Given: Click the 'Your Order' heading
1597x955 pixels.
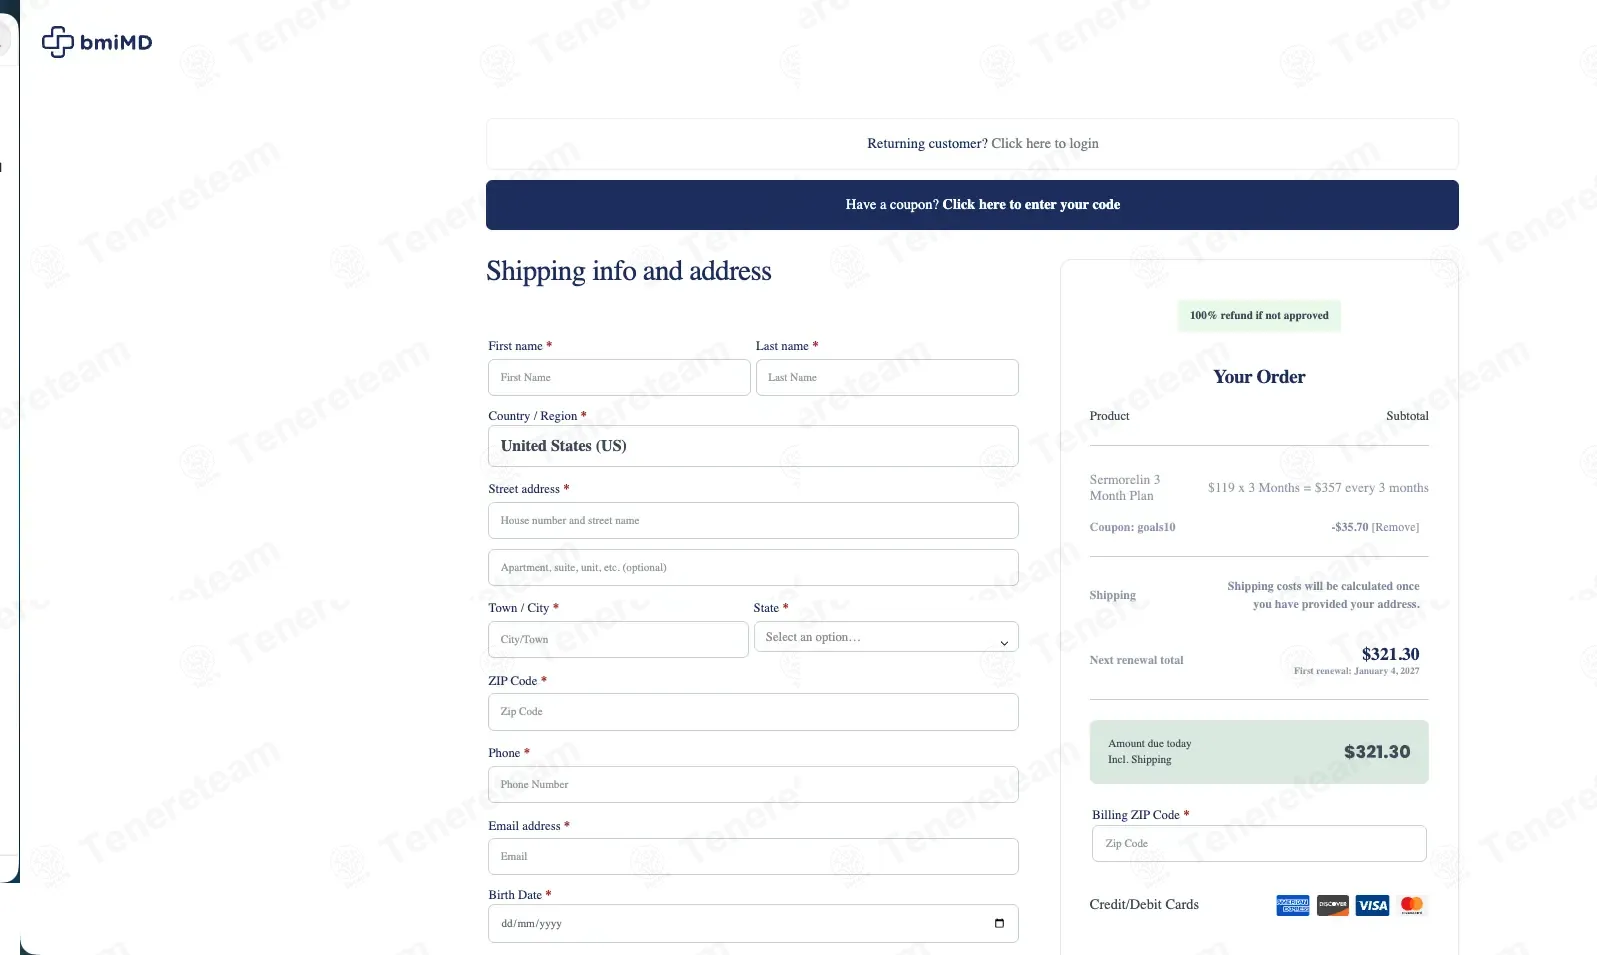Looking at the screenshot, I should (x=1259, y=377).
